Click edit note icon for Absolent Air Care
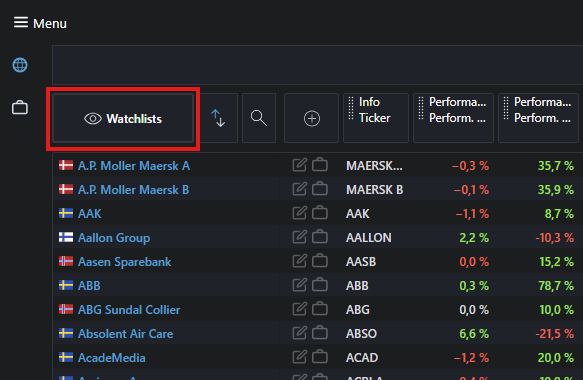 pyautogui.click(x=300, y=333)
